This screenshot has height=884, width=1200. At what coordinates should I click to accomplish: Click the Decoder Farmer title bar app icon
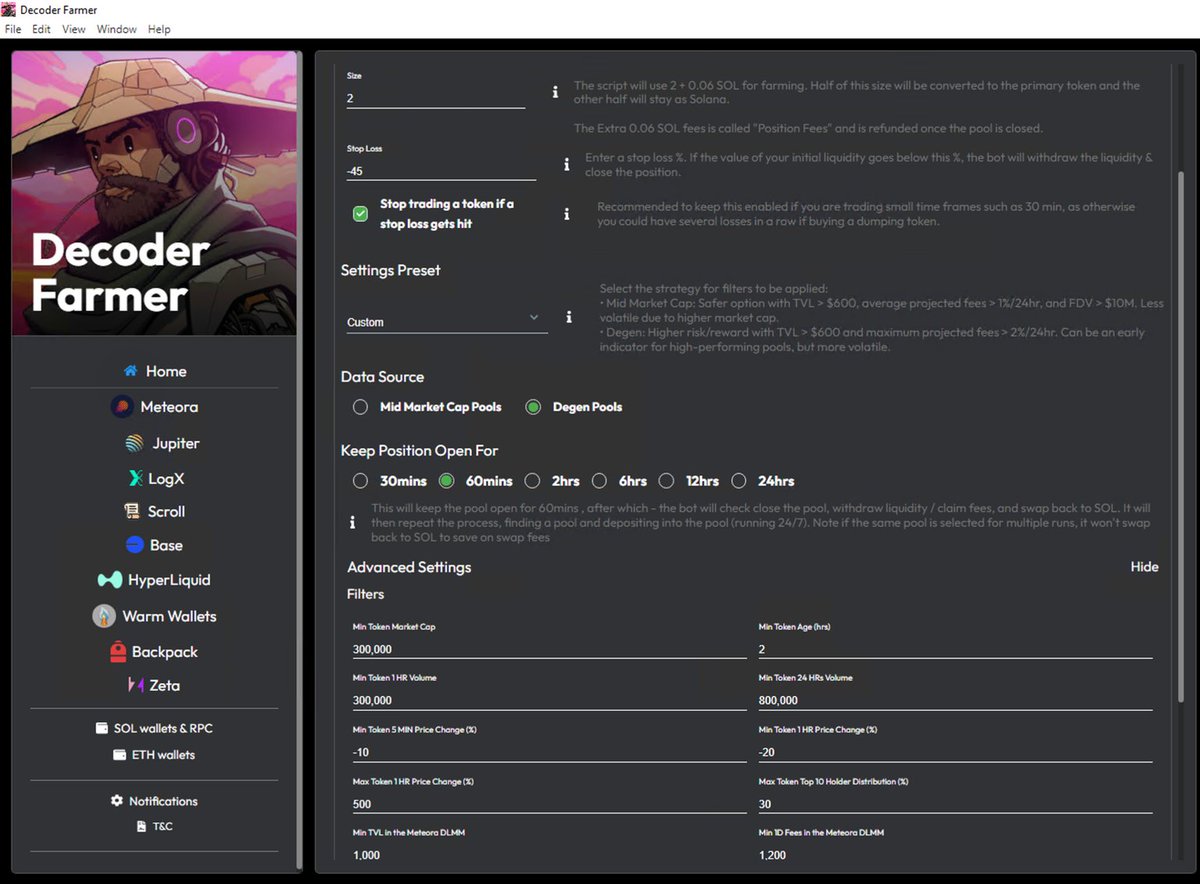click(x=9, y=9)
